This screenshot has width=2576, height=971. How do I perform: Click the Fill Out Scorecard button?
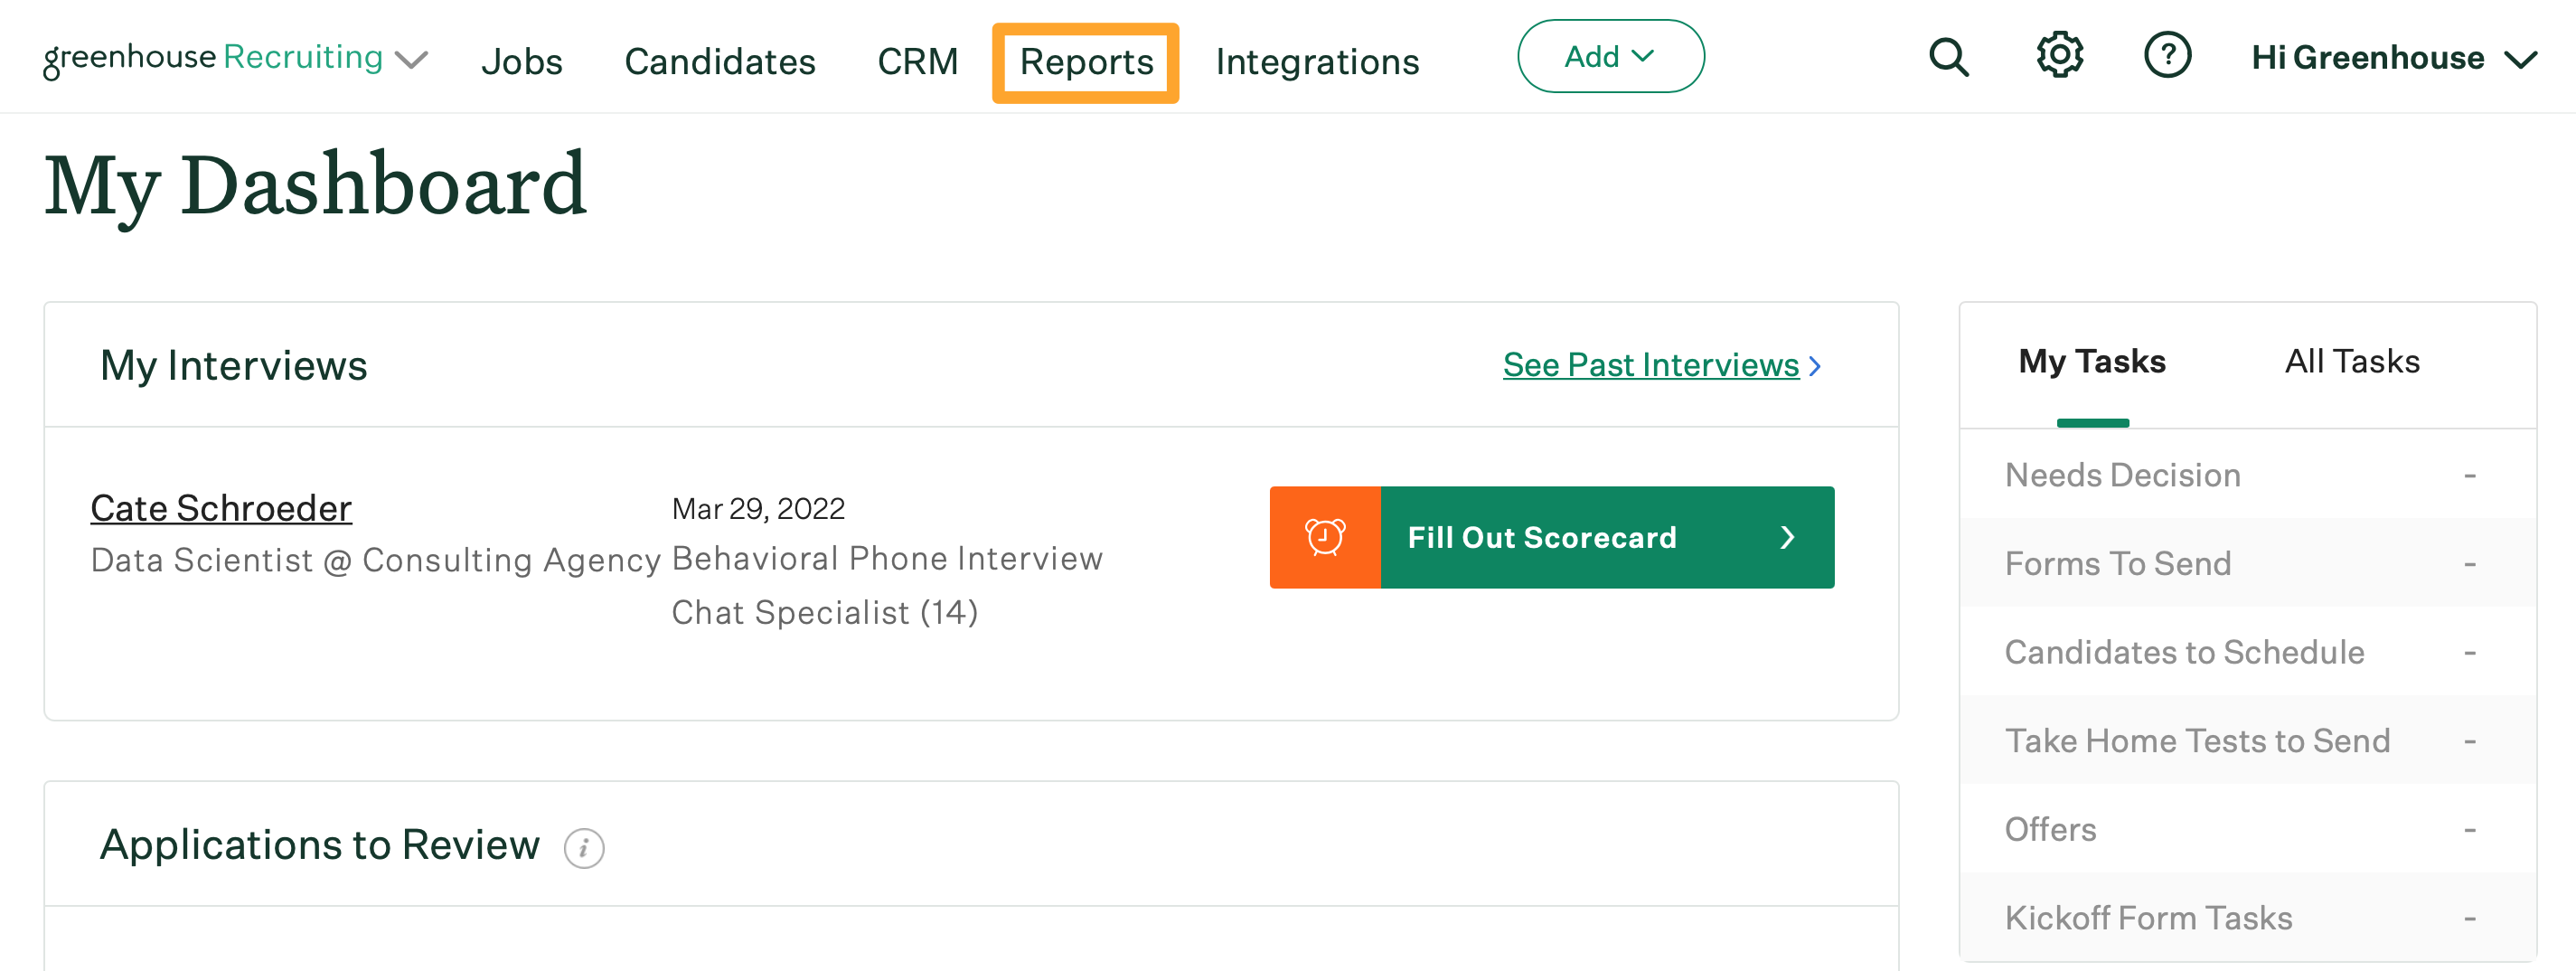point(1541,537)
